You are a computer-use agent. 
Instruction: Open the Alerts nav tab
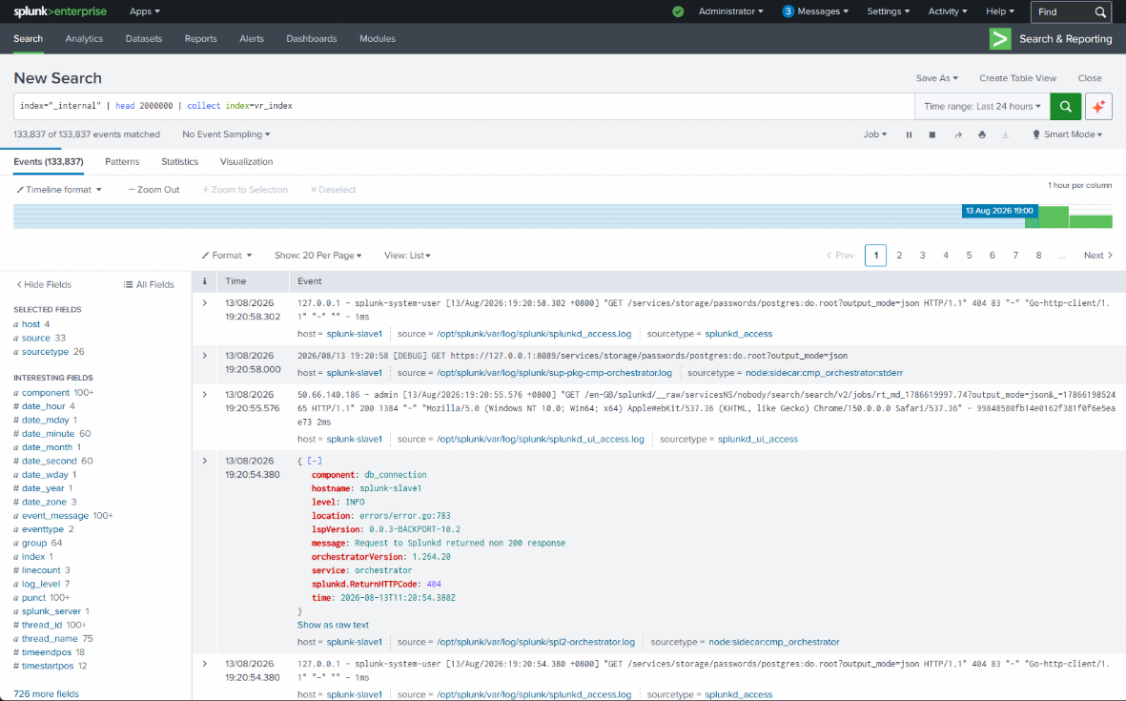tap(251, 39)
